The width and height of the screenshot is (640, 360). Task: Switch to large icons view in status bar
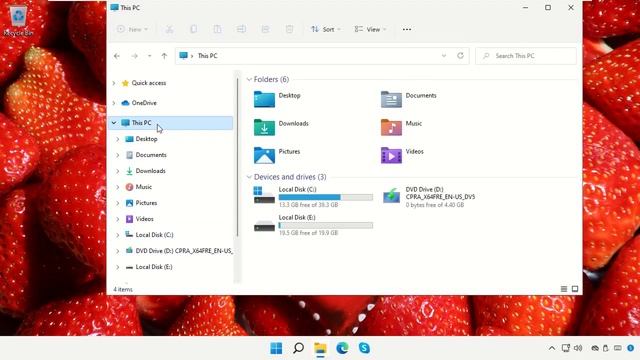575,289
